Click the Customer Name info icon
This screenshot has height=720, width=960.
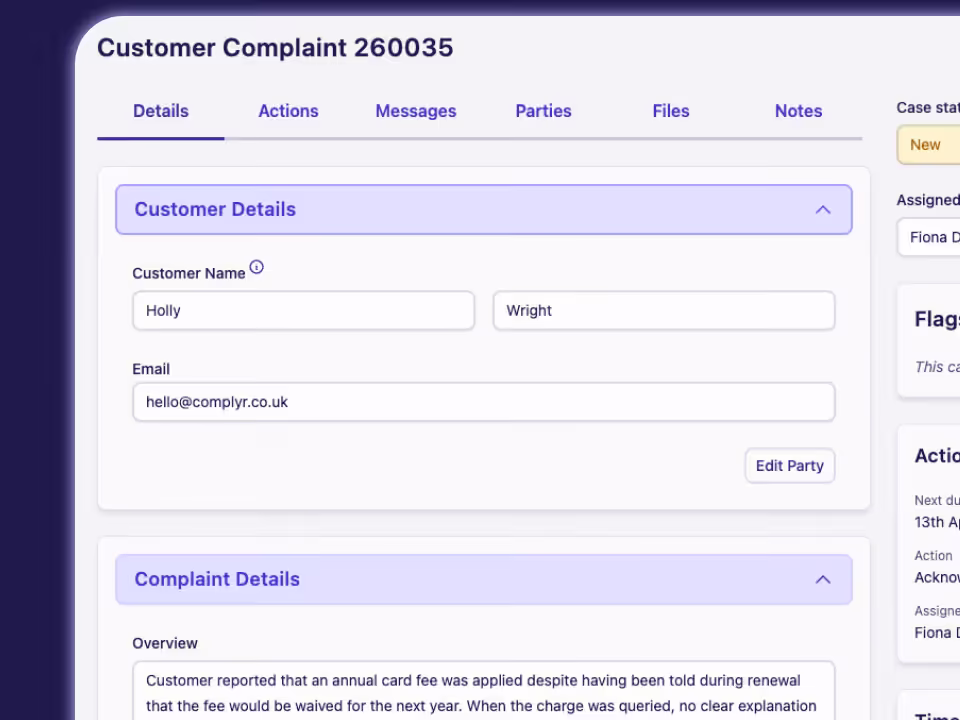[257, 267]
